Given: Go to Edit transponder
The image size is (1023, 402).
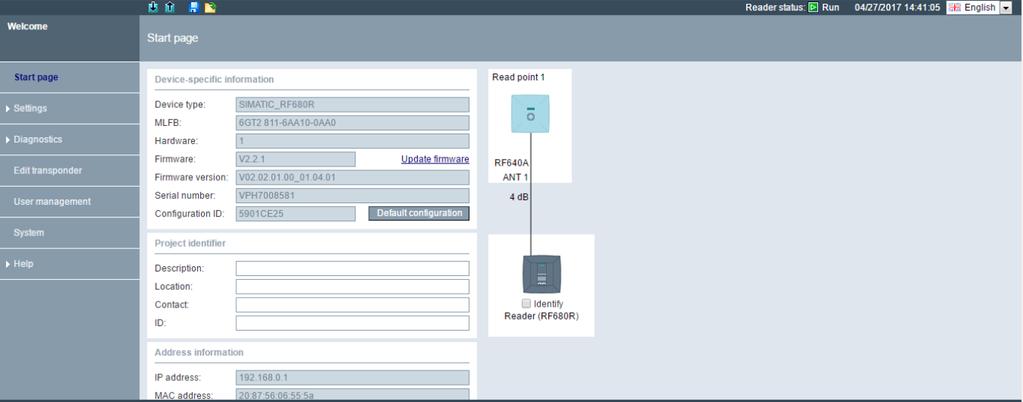Looking at the screenshot, I should click(x=70, y=170).
